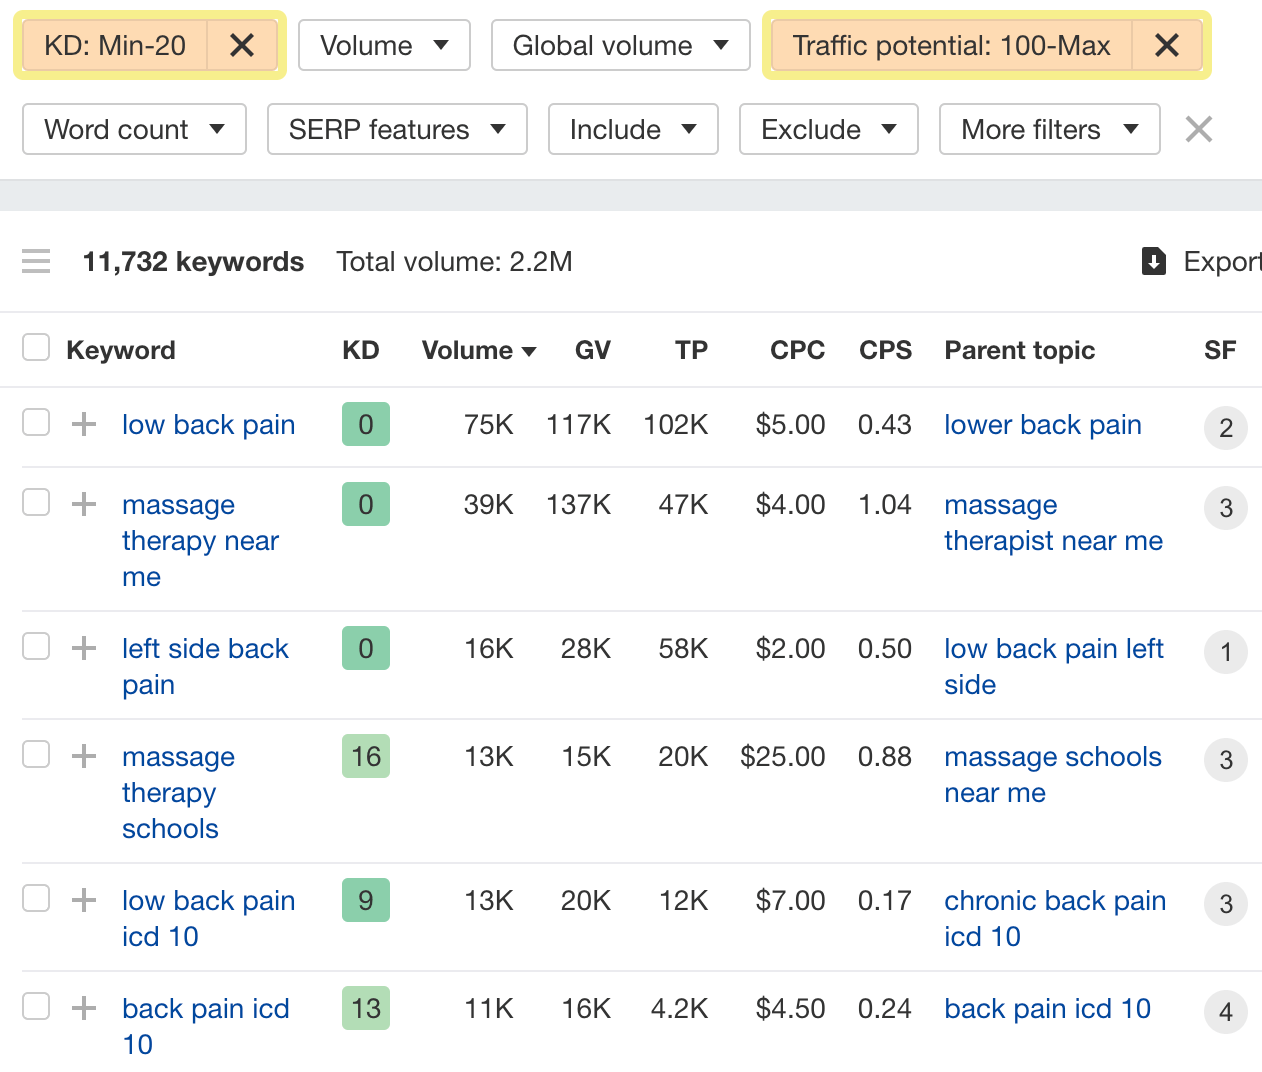Open the SERP features dropdown
The height and width of the screenshot is (1072, 1262).
tap(397, 129)
